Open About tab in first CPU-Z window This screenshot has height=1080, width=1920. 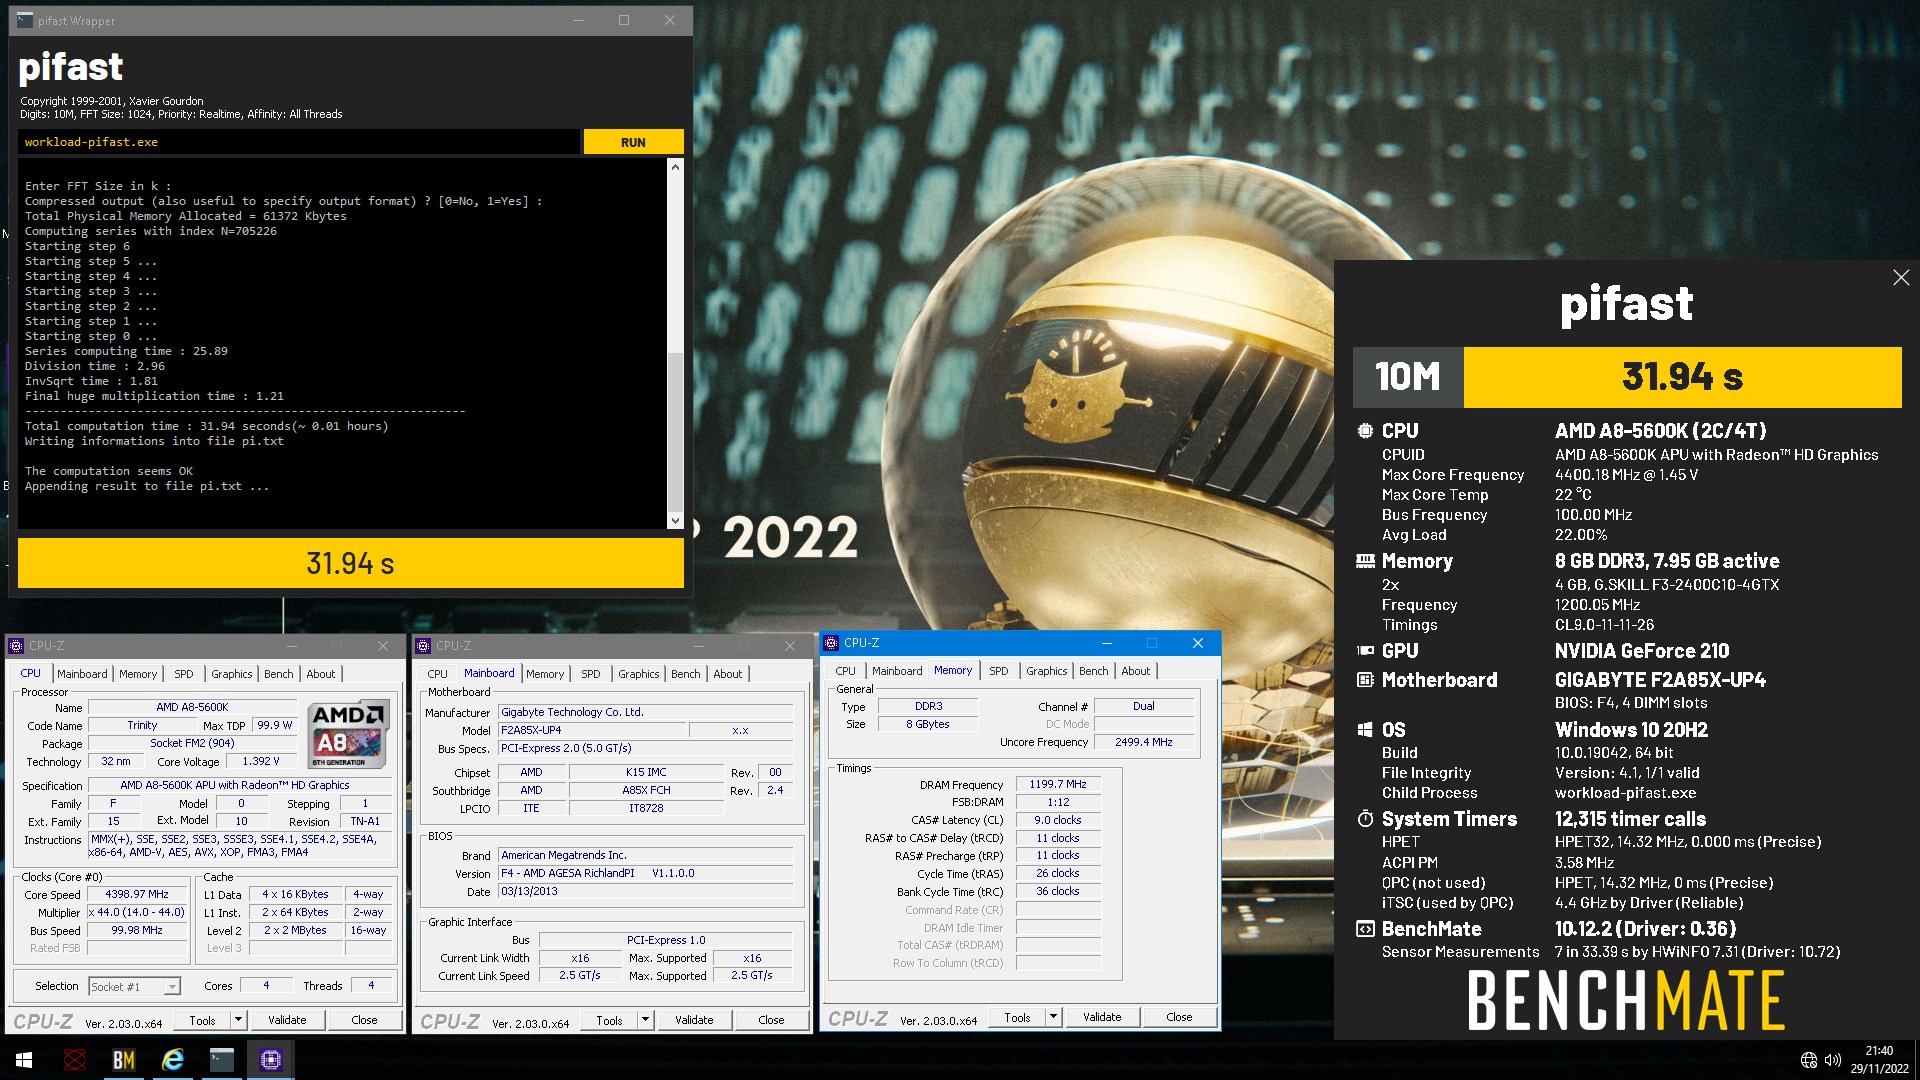pyautogui.click(x=321, y=674)
